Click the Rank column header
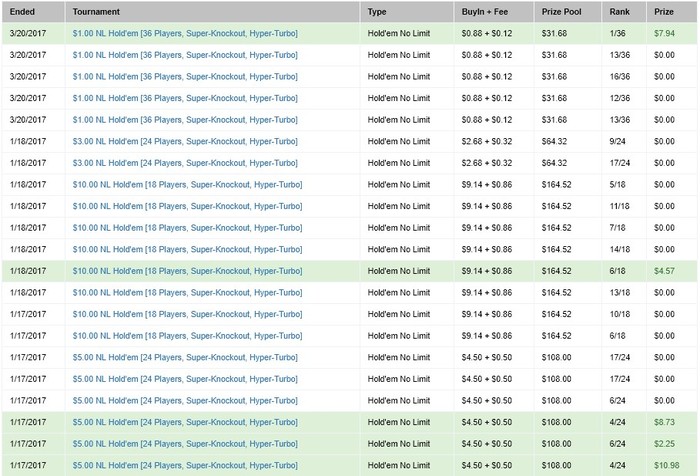700x476 pixels. tap(619, 12)
